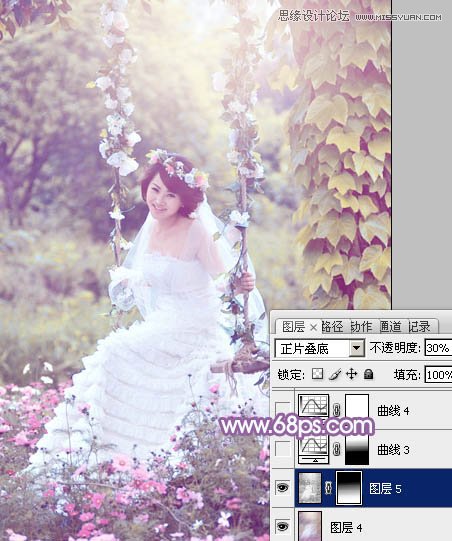Switch to the 图层 tab
The image size is (452, 541).
293,327
